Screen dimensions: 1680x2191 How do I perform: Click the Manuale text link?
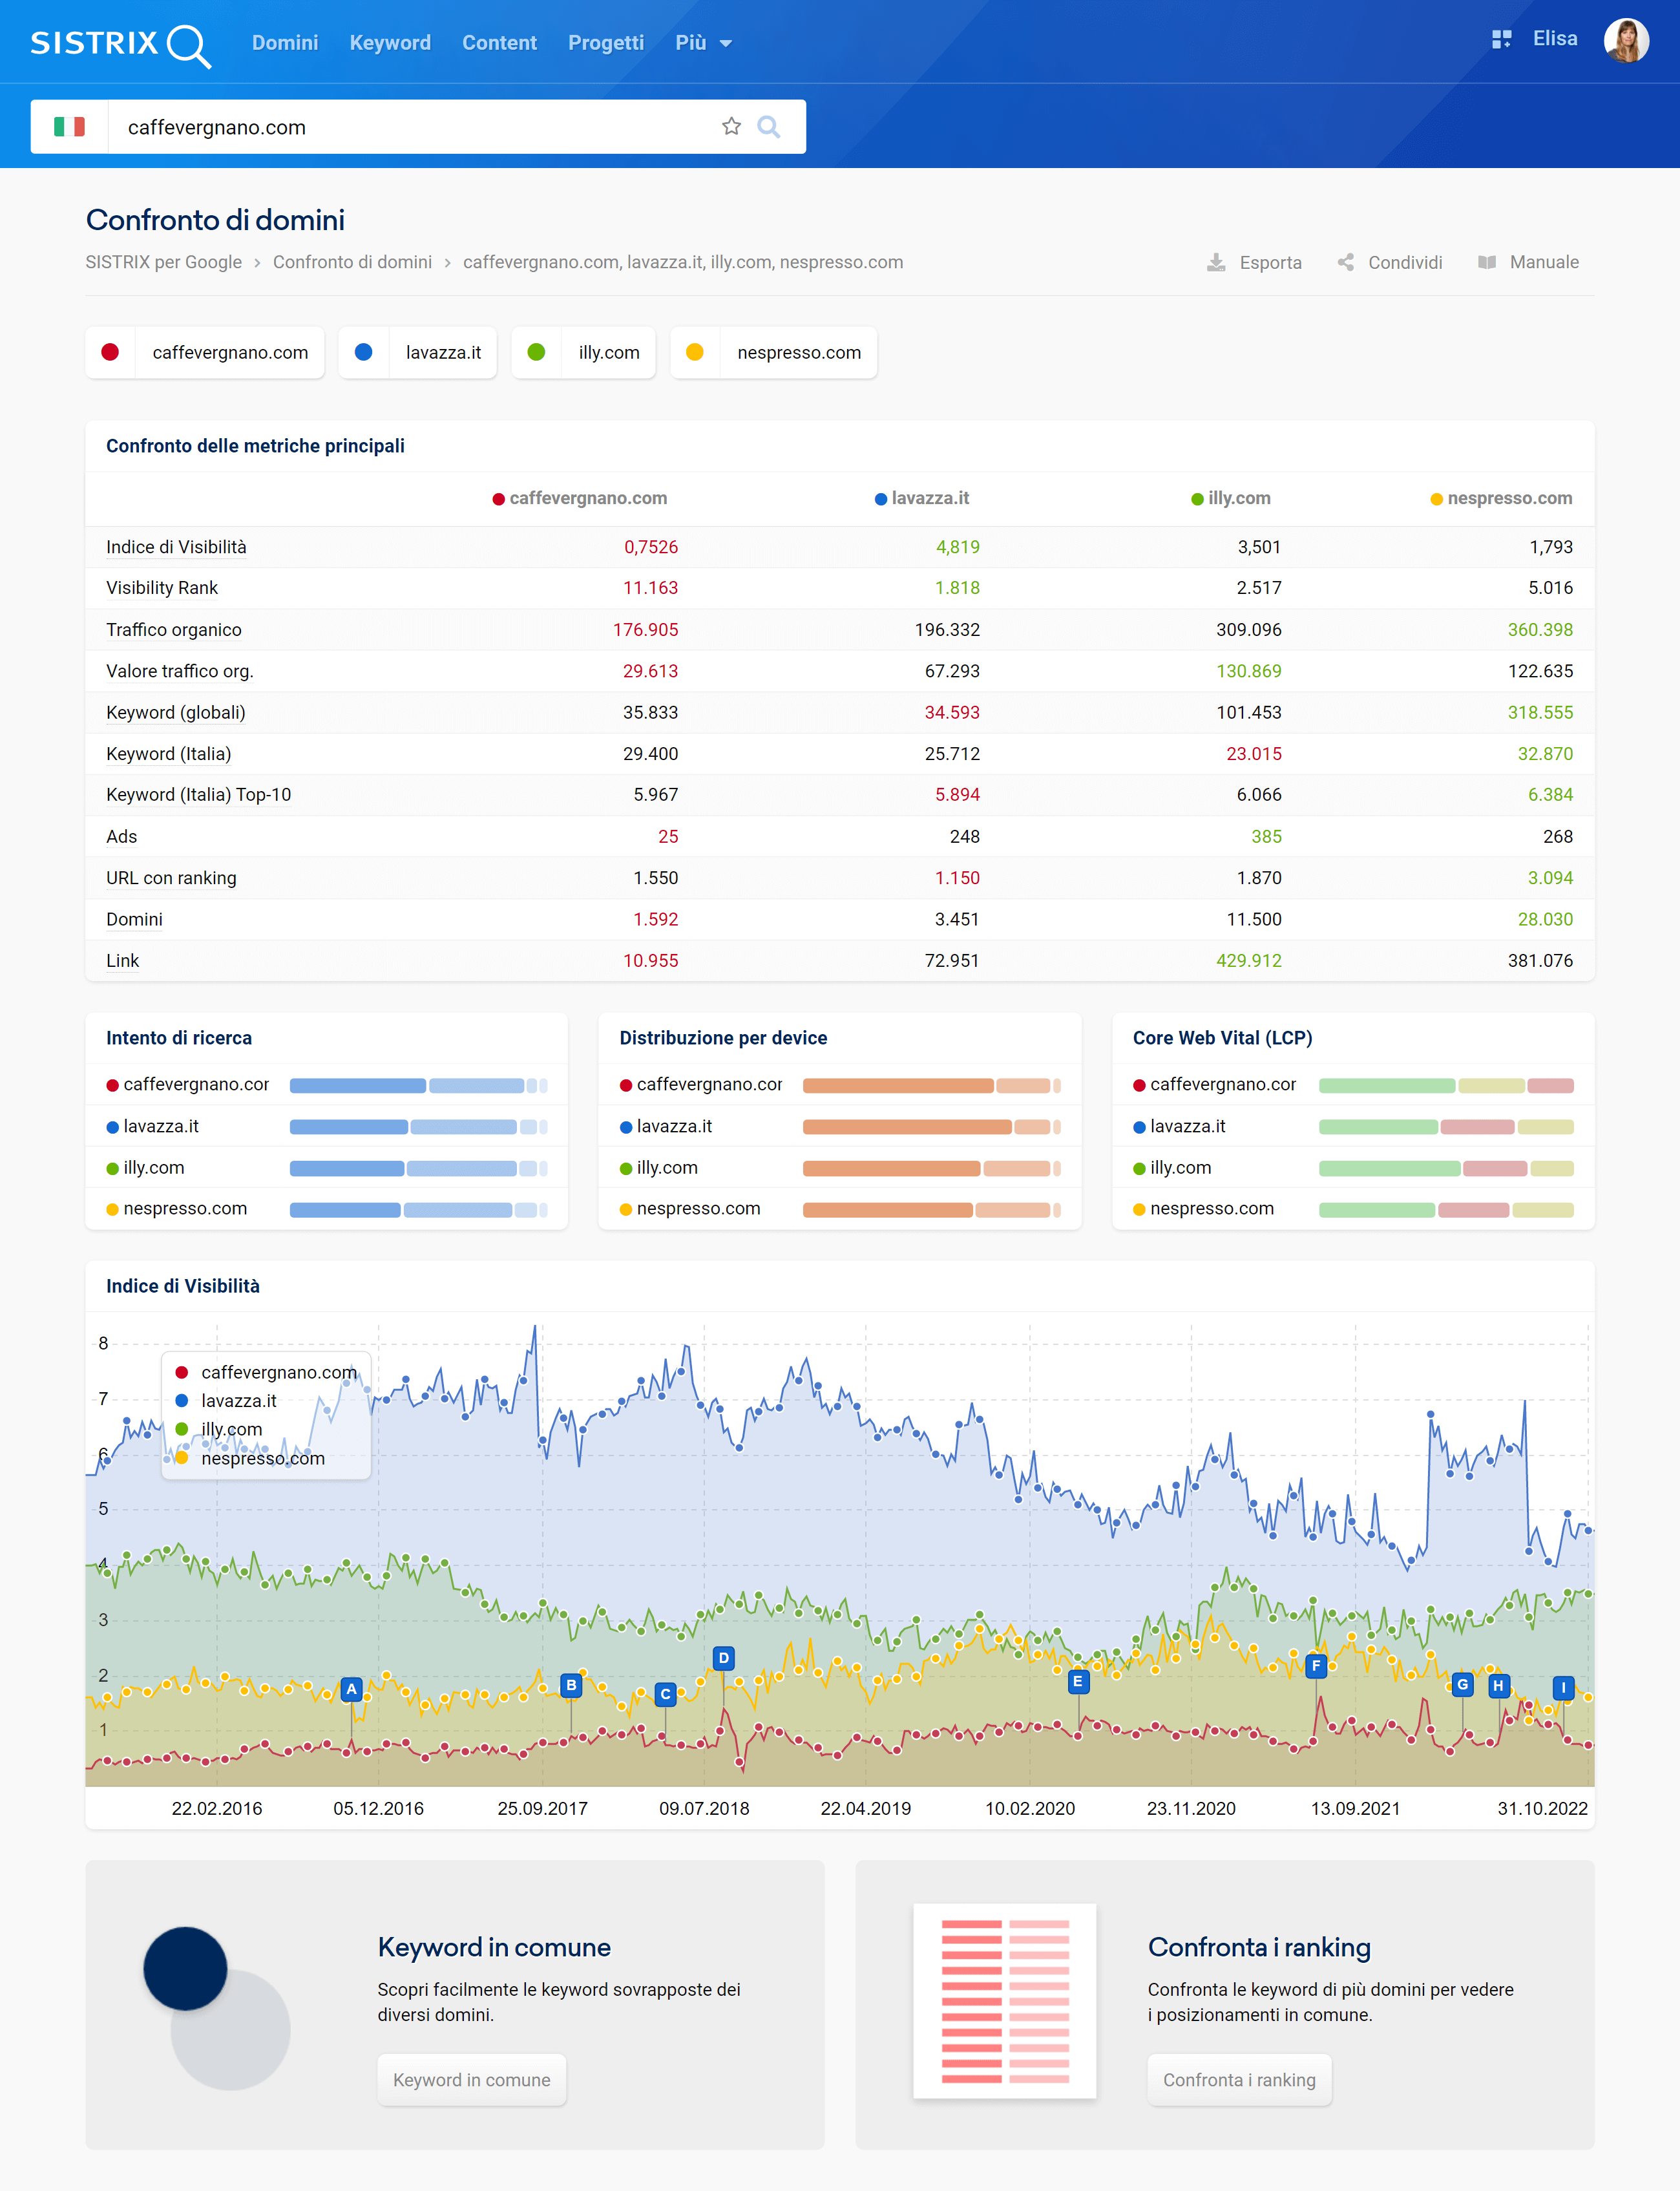[1544, 262]
